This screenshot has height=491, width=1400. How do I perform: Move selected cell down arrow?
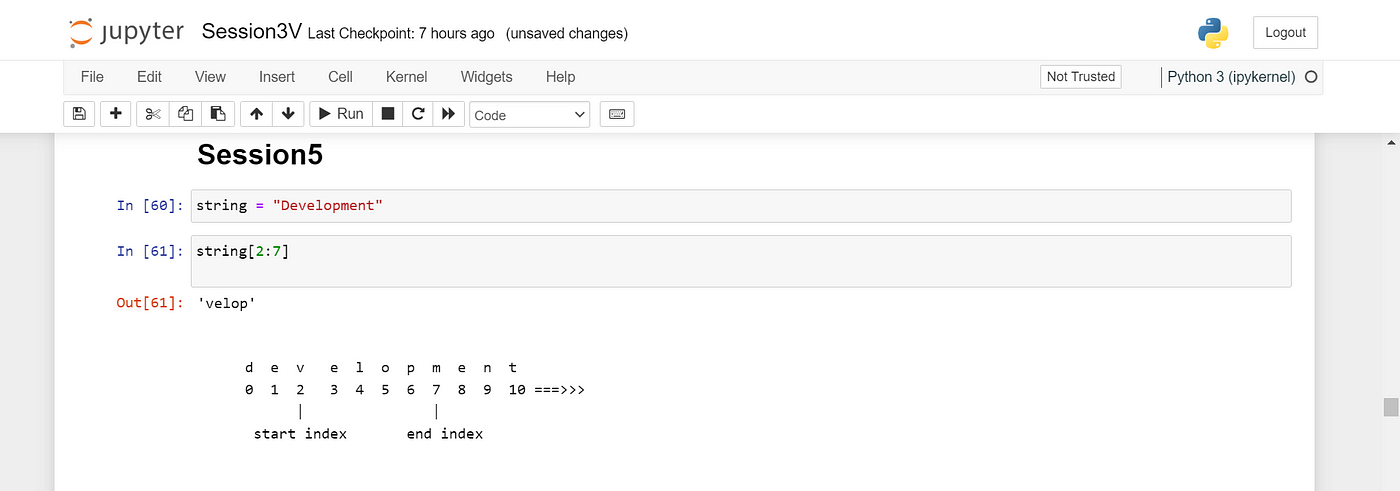(288, 114)
